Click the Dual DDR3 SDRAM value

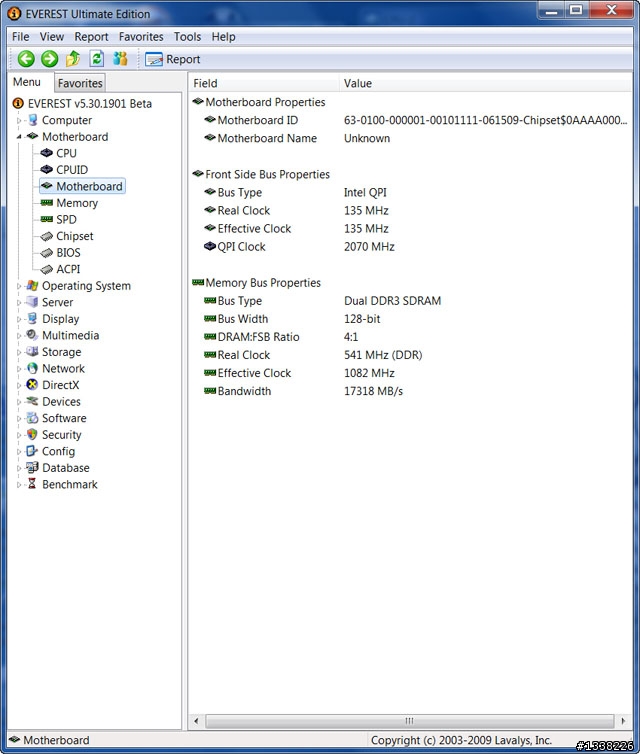pyautogui.click(x=392, y=301)
